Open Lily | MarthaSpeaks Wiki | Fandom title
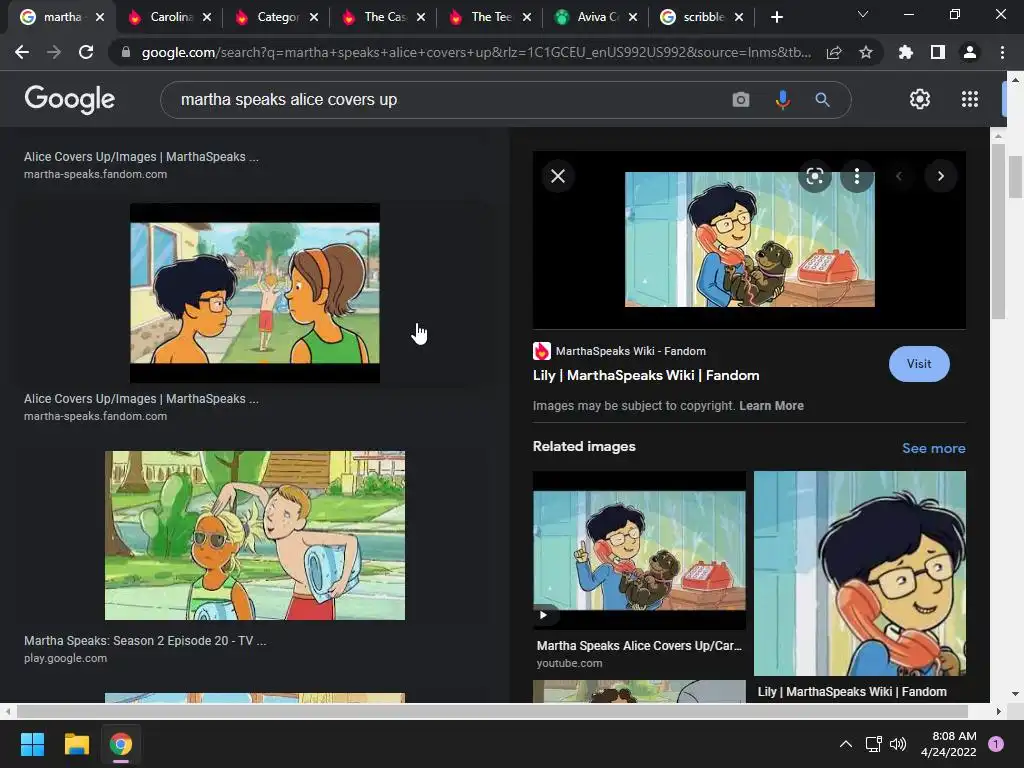The height and width of the screenshot is (768, 1024). click(646, 375)
